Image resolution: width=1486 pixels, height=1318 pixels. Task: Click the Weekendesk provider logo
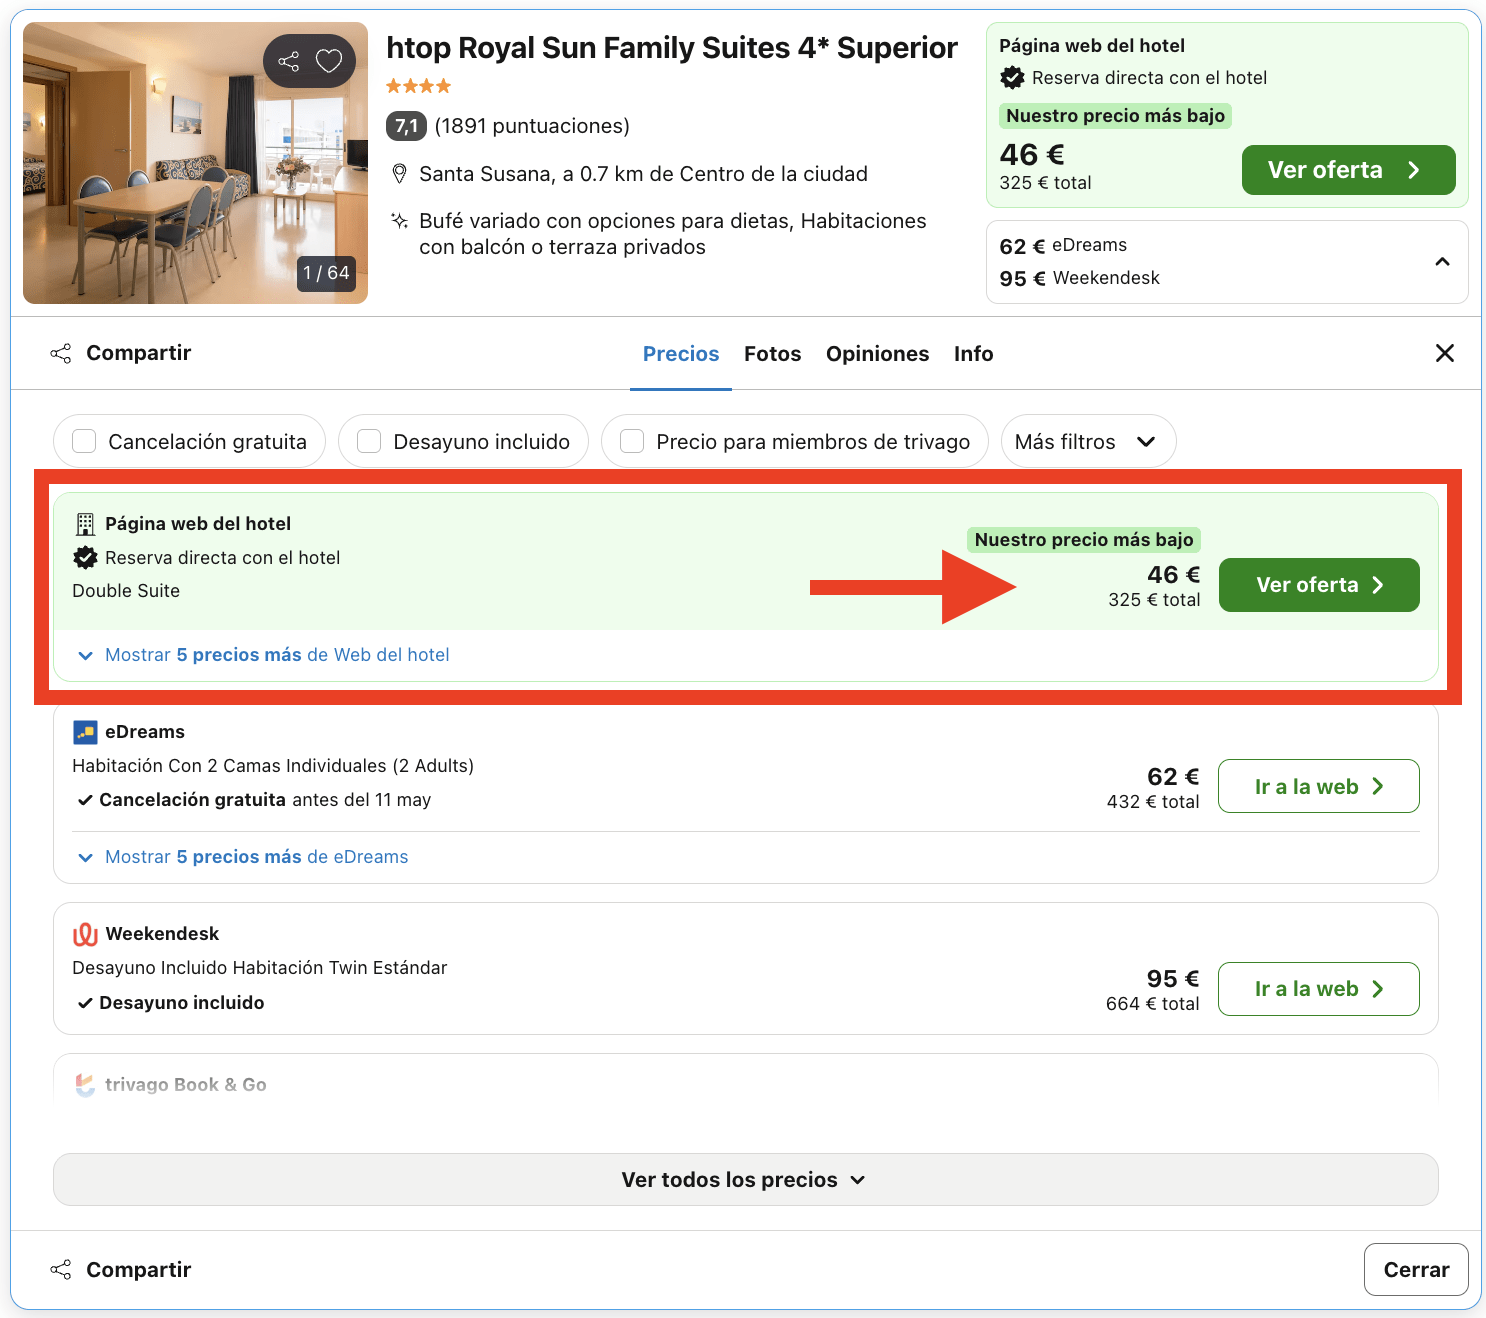coord(85,933)
